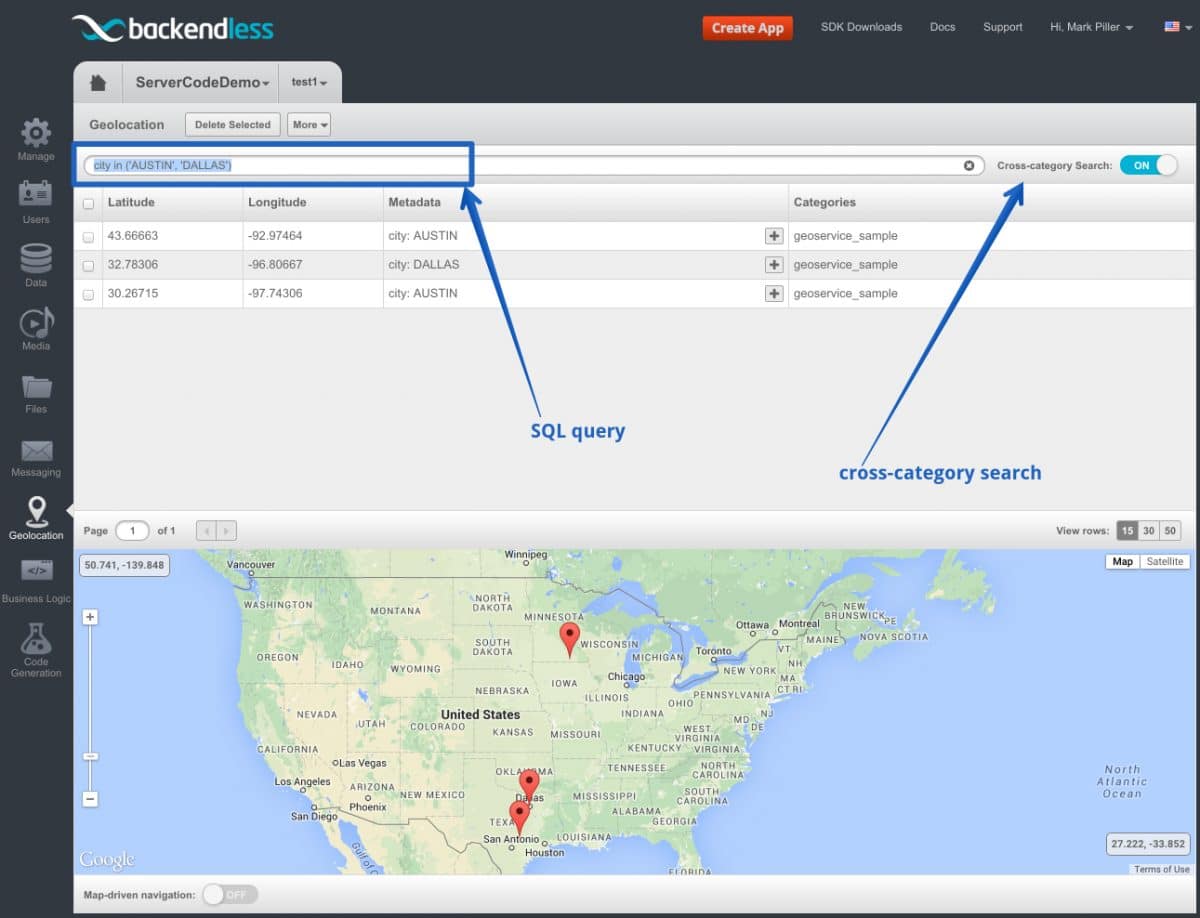Sort by the Latitude column header
Image resolution: width=1200 pixels, height=918 pixels.
[131, 202]
